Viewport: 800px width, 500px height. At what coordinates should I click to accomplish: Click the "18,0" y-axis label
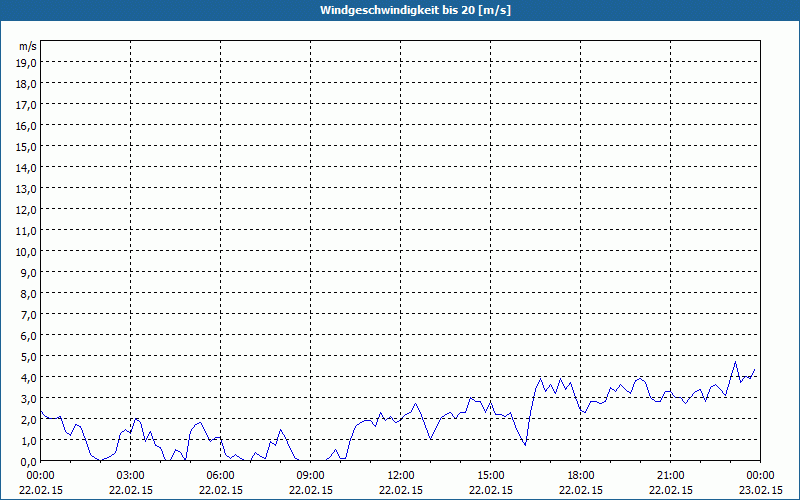pyautogui.click(x=27, y=84)
